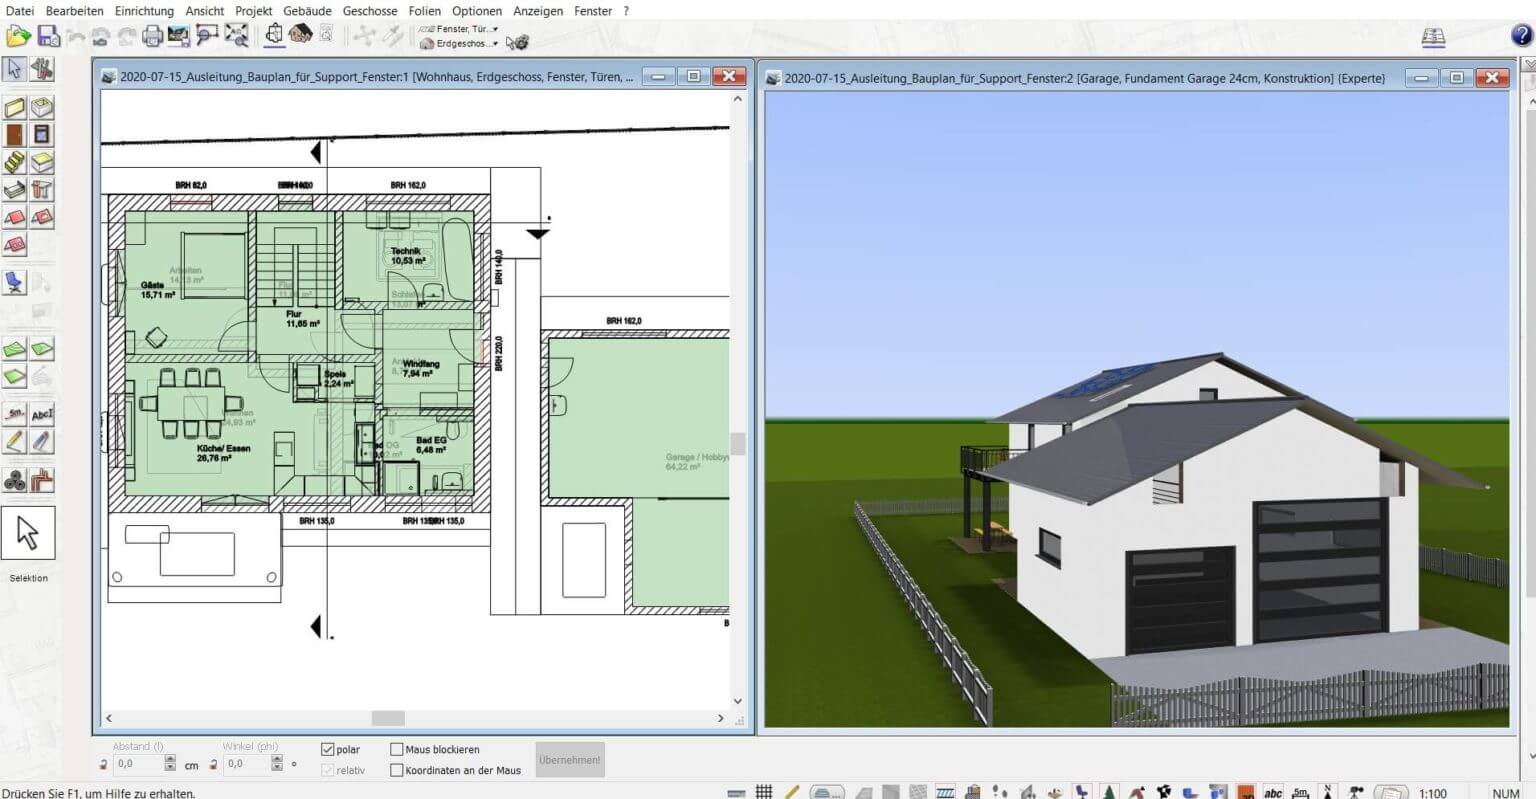Image resolution: width=1536 pixels, height=799 pixels.
Task: Open the Fenster, Tür layer dropdown
Action: point(460,29)
